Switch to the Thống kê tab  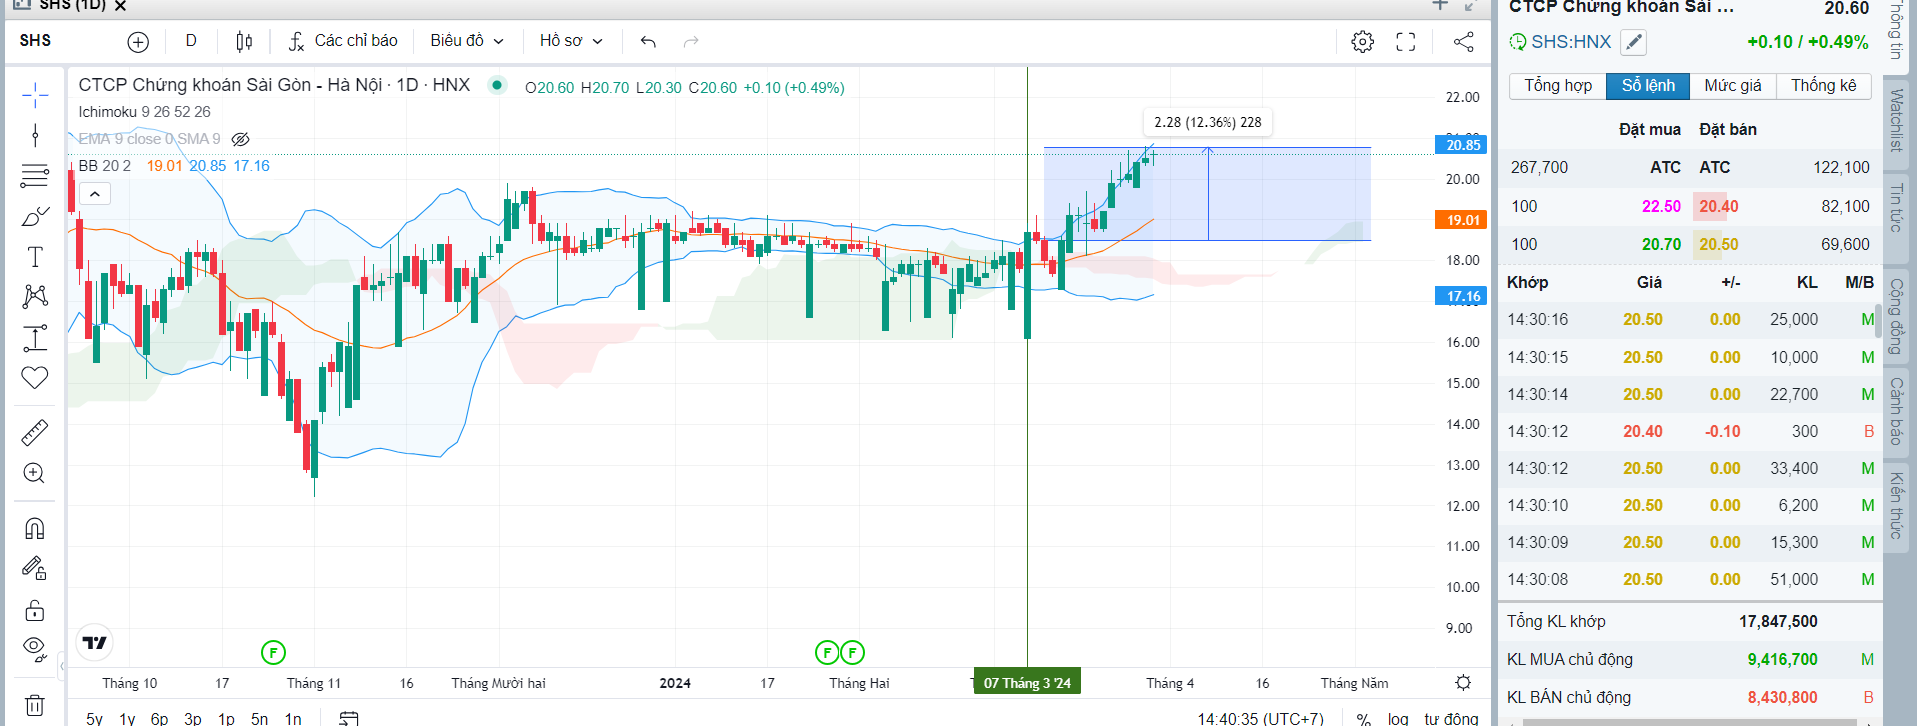pos(1823,86)
